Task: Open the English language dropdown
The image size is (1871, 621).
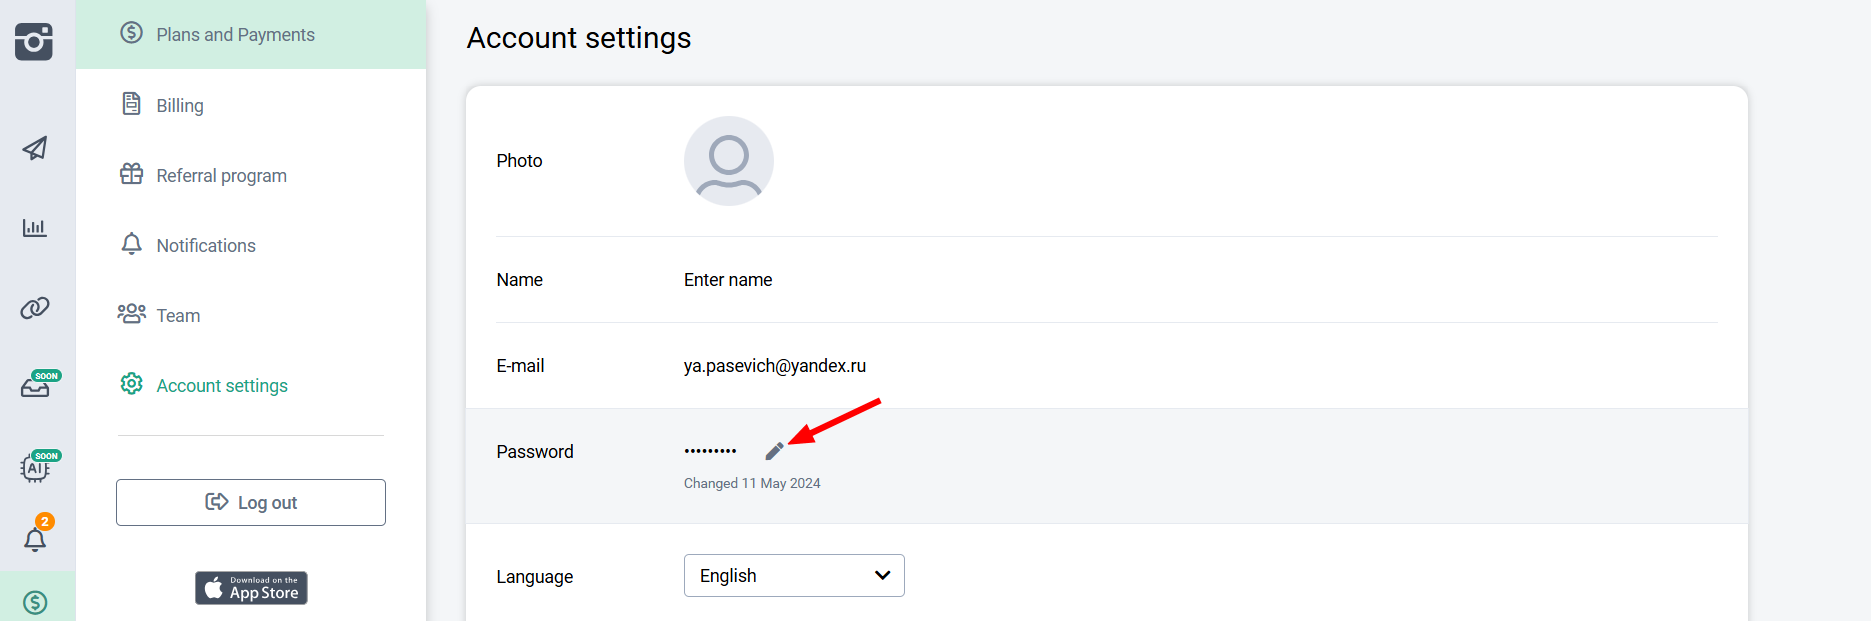Action: tap(794, 576)
